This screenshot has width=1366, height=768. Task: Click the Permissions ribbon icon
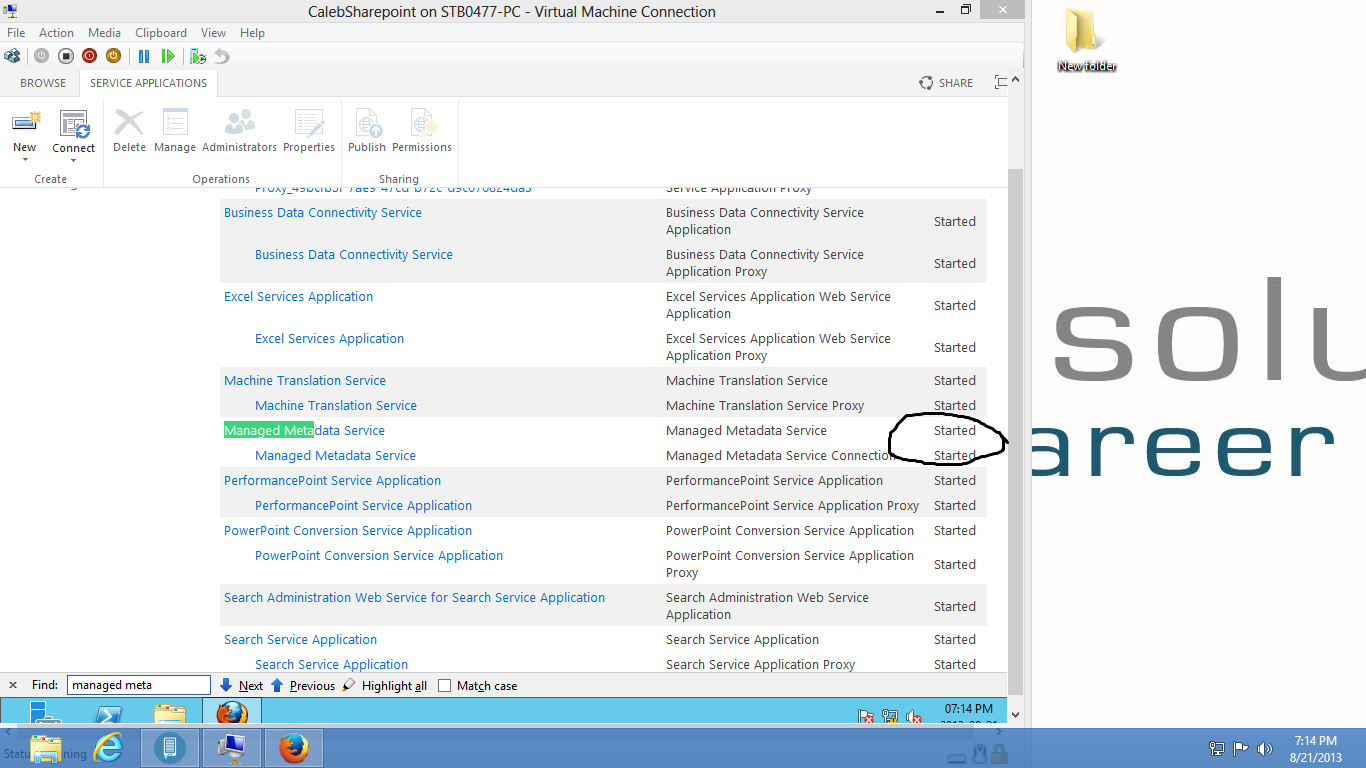[422, 123]
